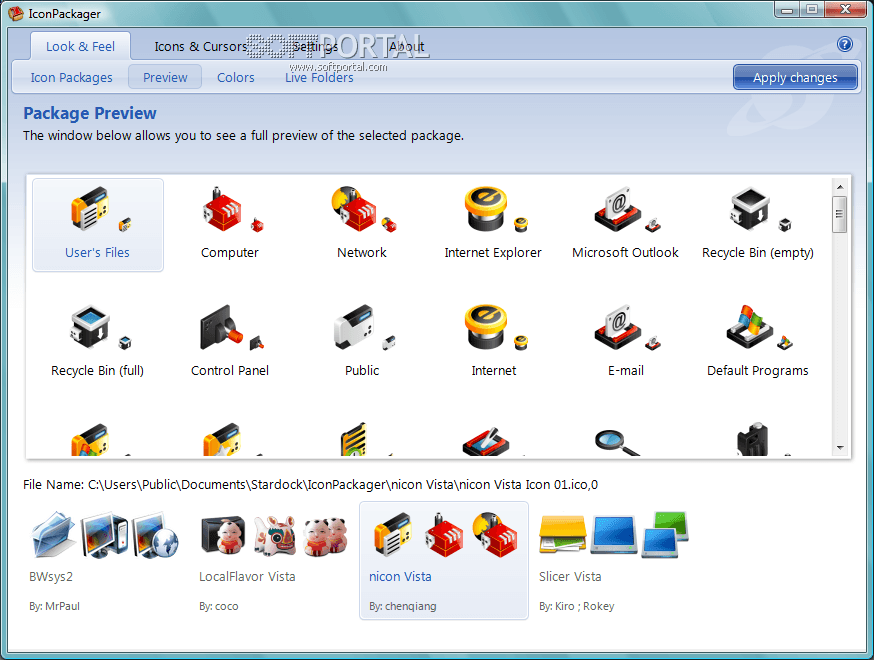Select the Recycle Bin (full) icon

click(x=98, y=342)
